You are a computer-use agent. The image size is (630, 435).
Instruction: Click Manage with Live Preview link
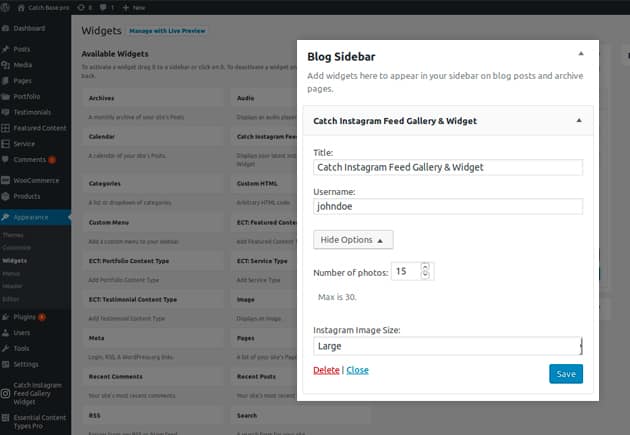(x=167, y=31)
